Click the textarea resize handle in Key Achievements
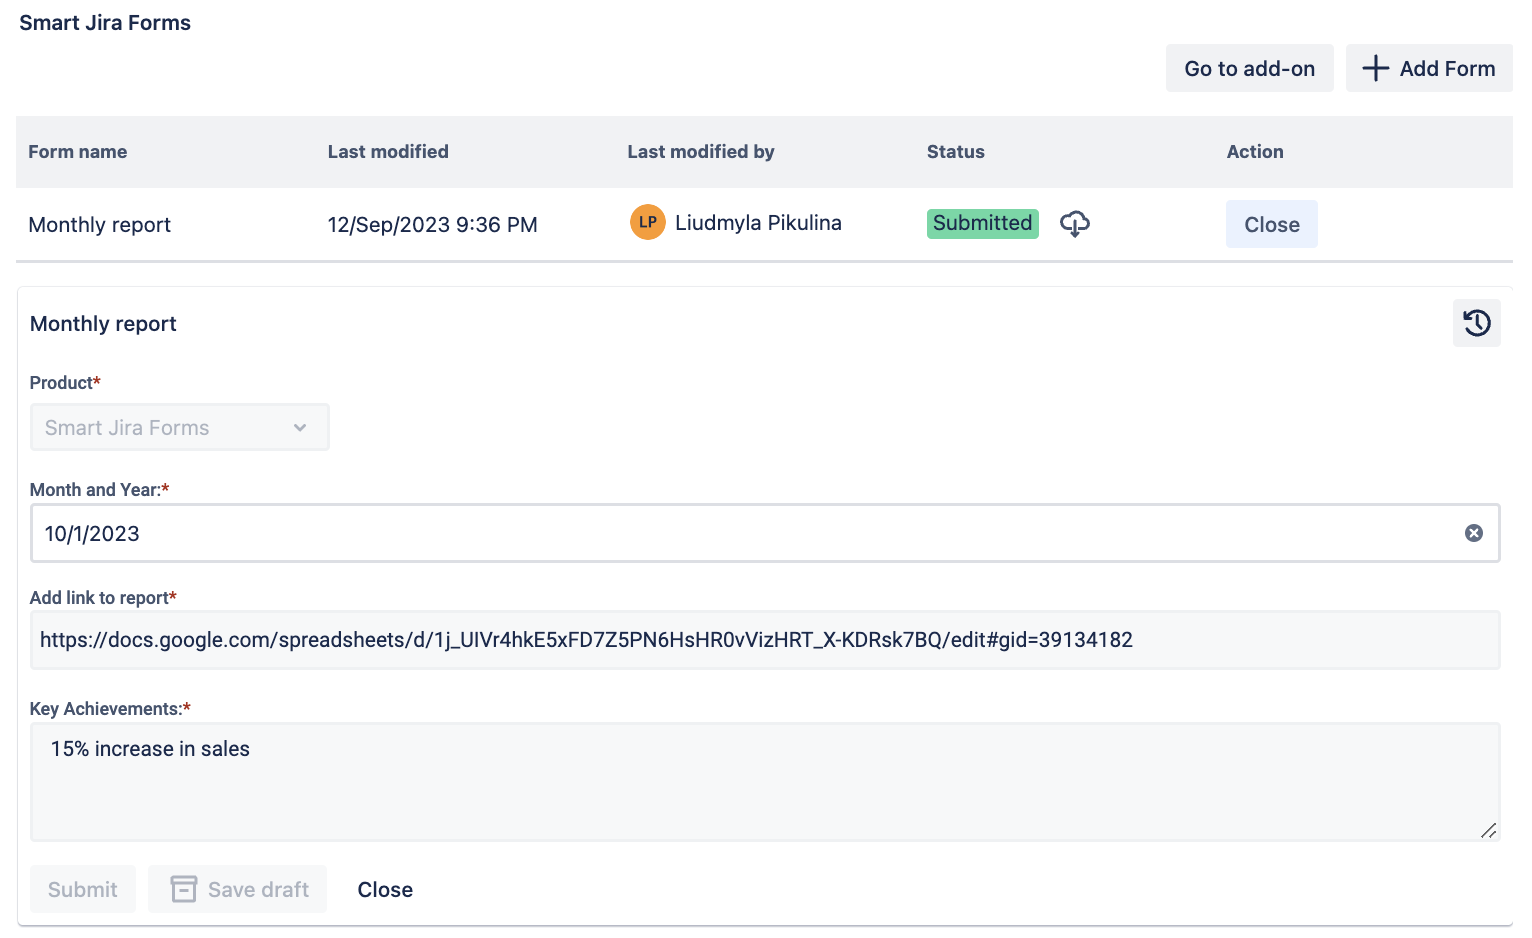The width and height of the screenshot is (1532, 938). 1488,830
